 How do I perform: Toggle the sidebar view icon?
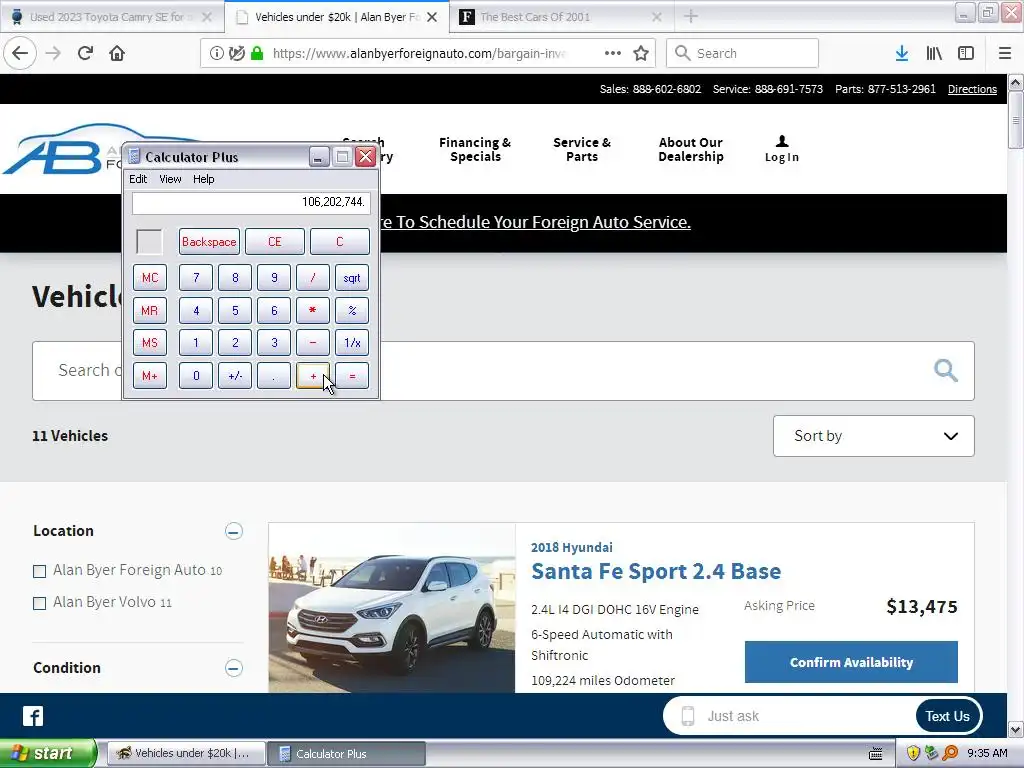966,53
